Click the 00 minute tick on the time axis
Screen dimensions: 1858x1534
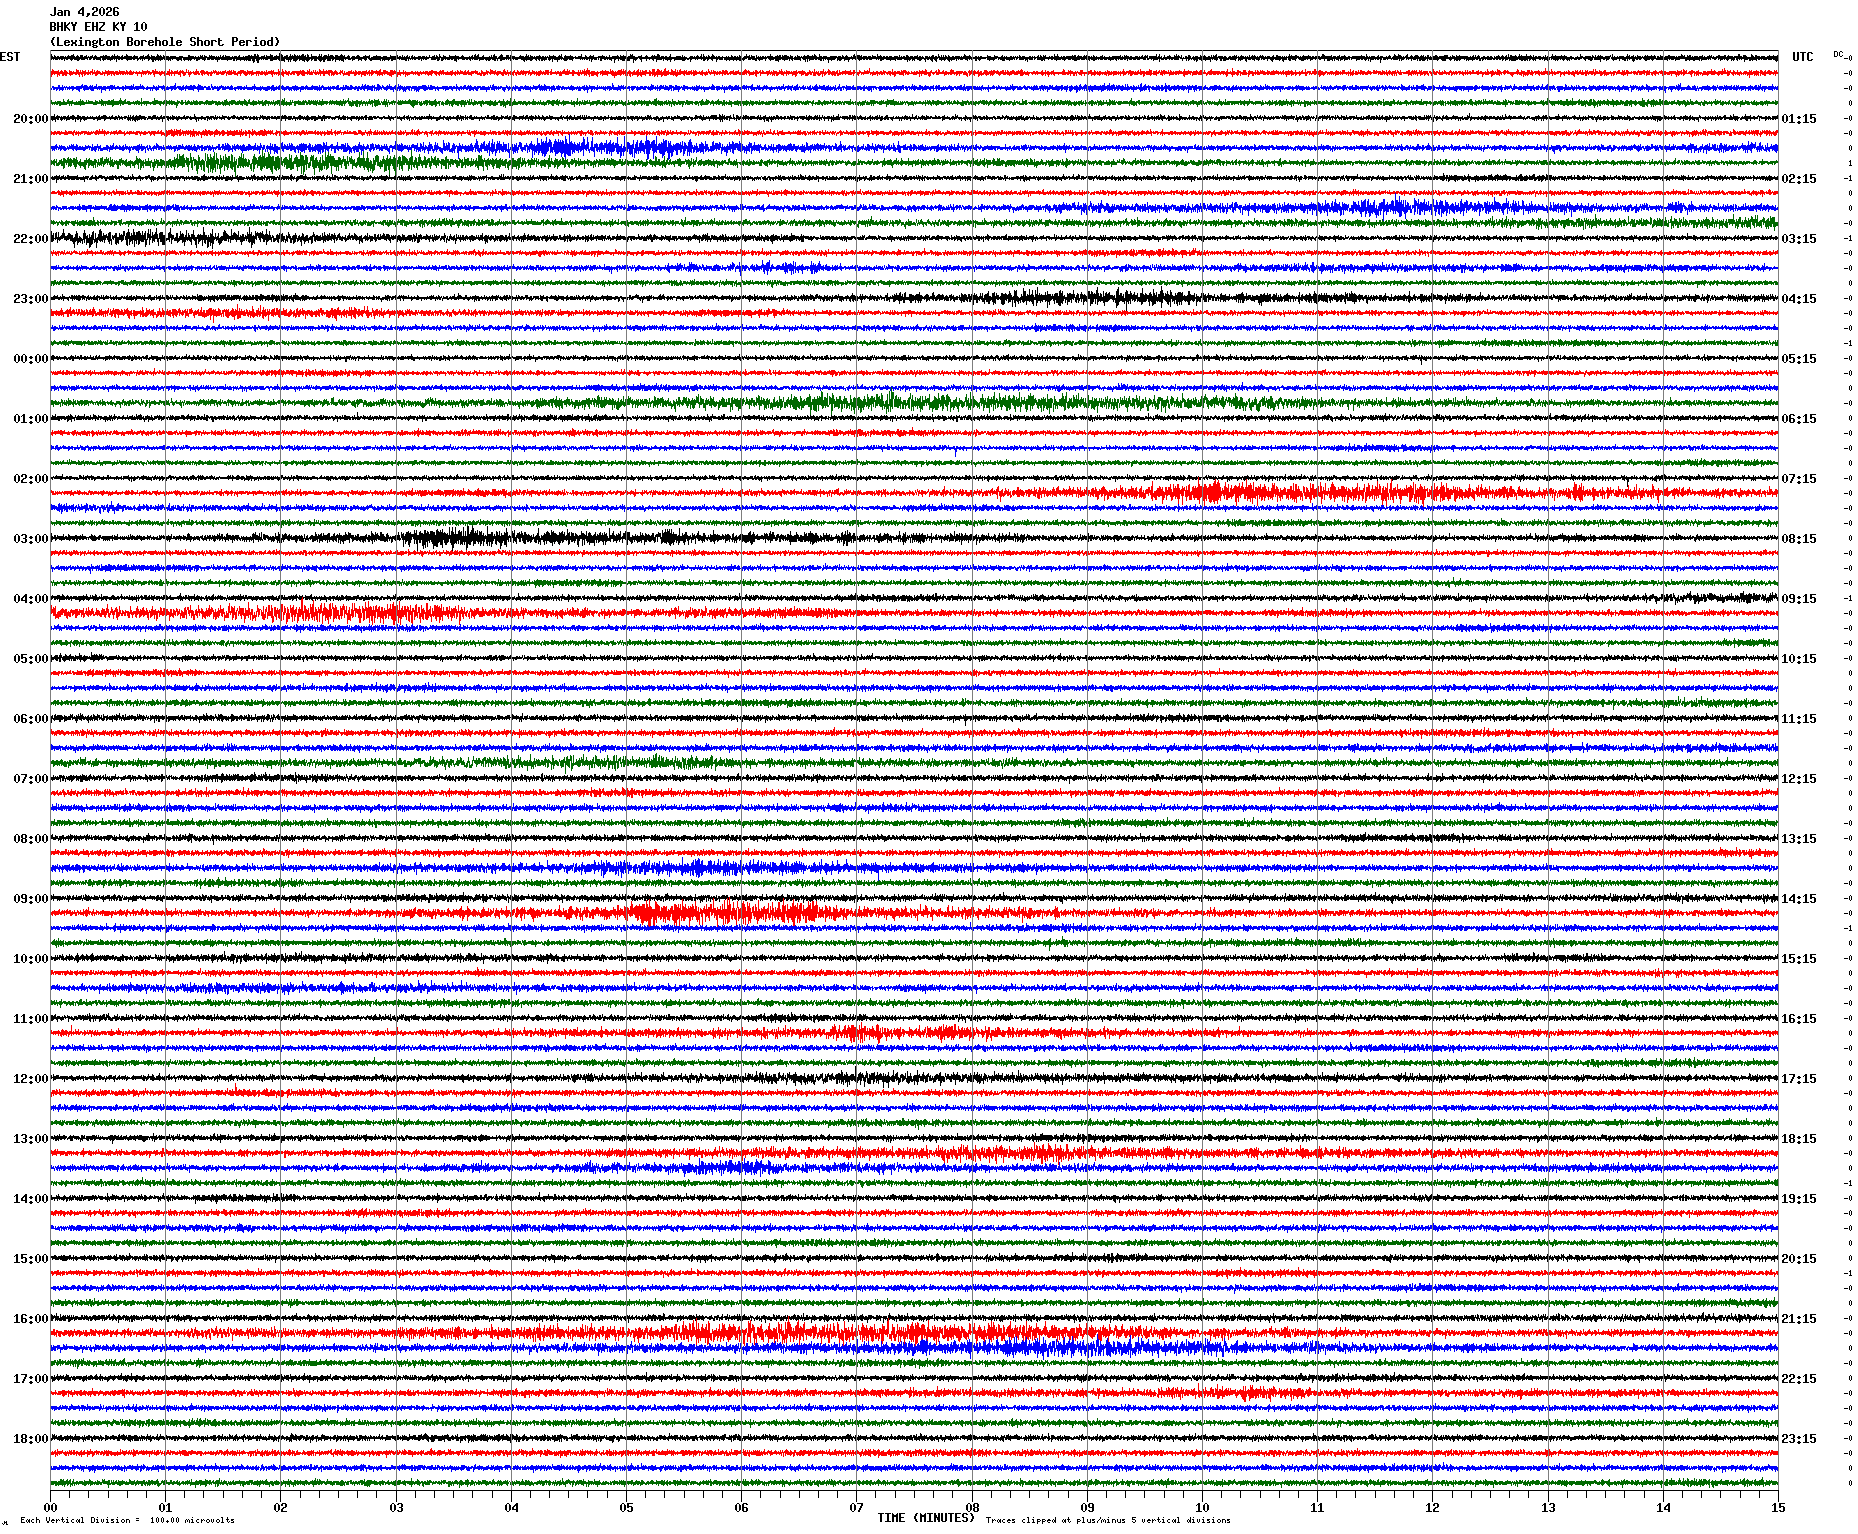coord(50,1508)
